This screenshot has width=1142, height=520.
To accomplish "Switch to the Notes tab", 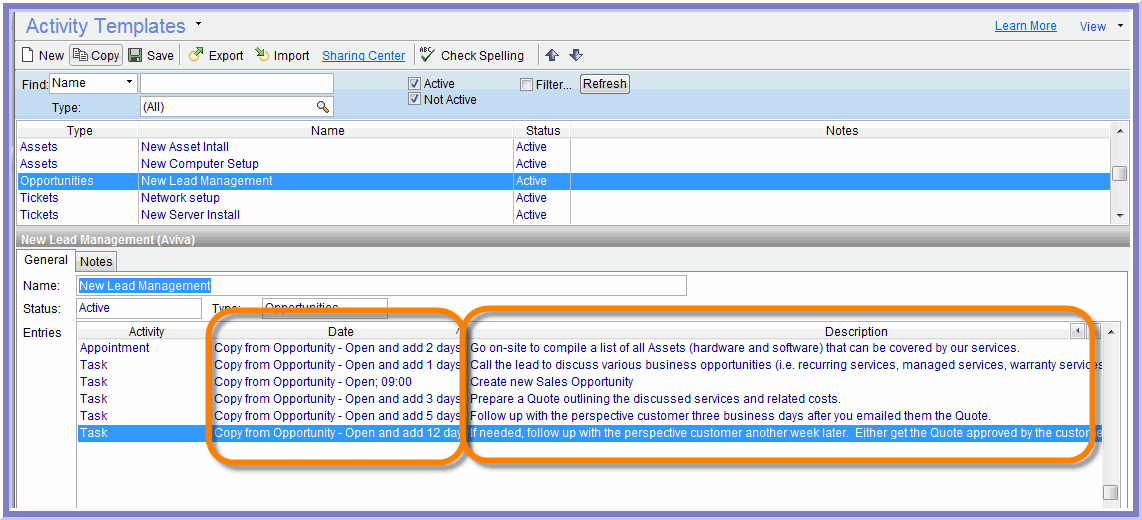I will 96,261.
